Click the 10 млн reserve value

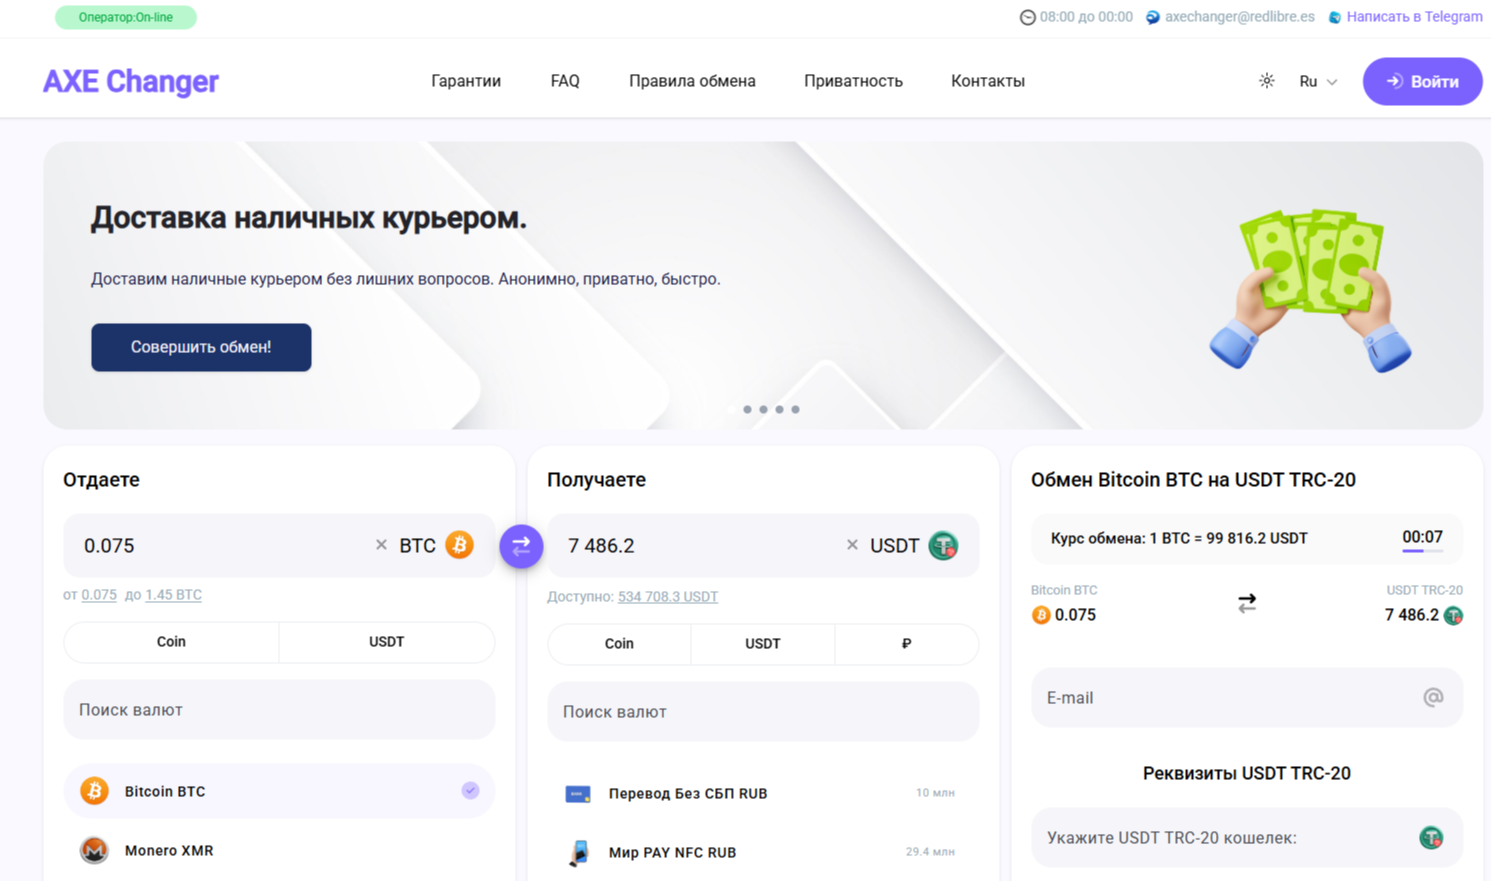[x=935, y=793]
